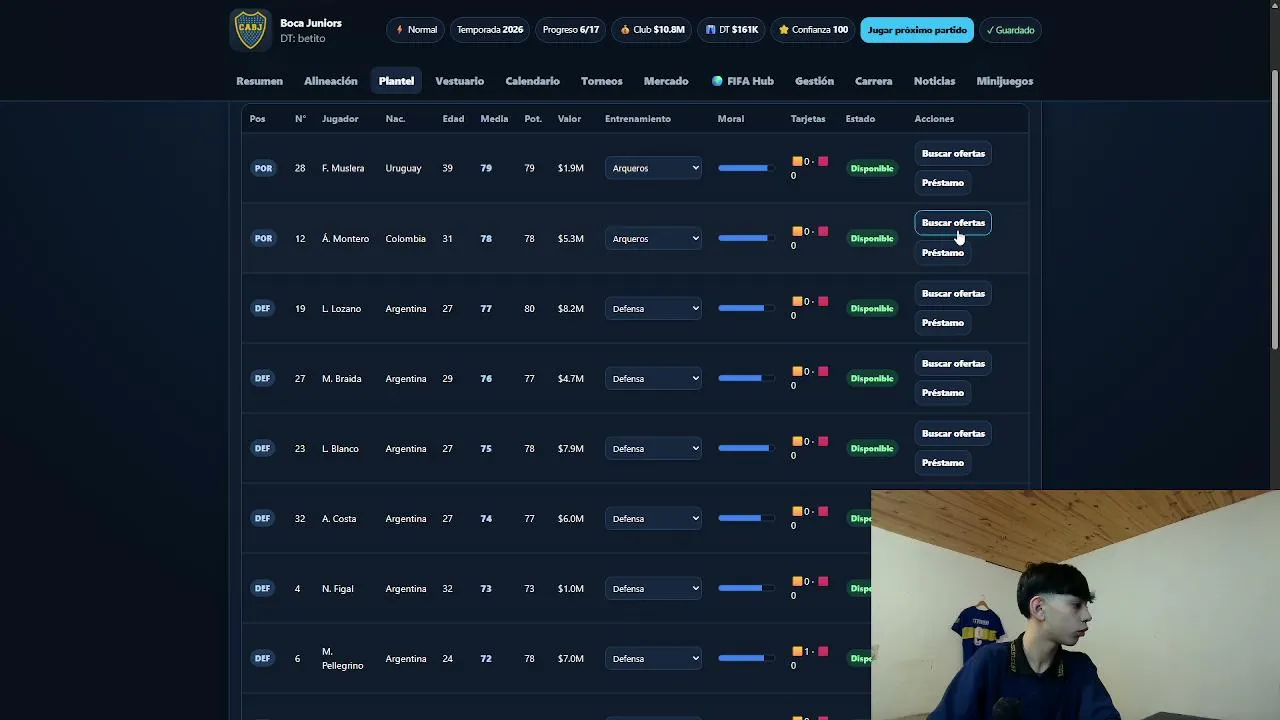Viewport: 1280px width, 720px height.
Task: Click the yellow card icon in A. Costa's row
Action: tap(798, 511)
